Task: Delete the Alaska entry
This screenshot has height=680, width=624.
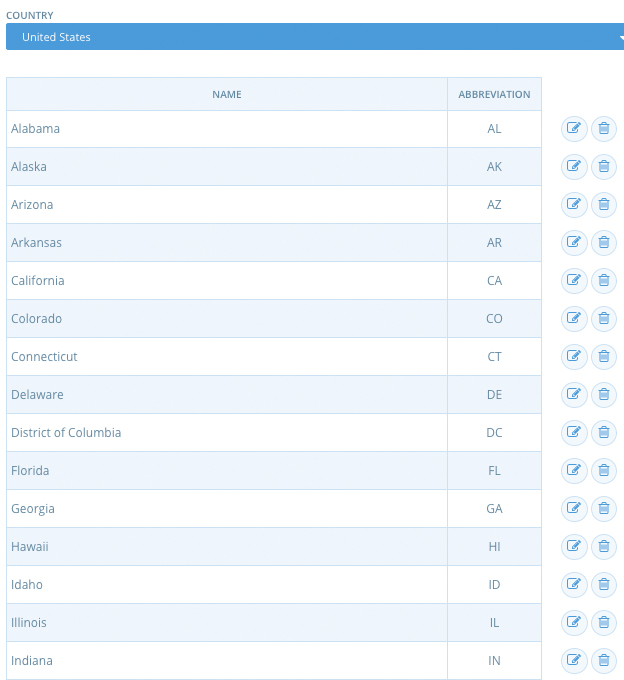Action: 604,167
